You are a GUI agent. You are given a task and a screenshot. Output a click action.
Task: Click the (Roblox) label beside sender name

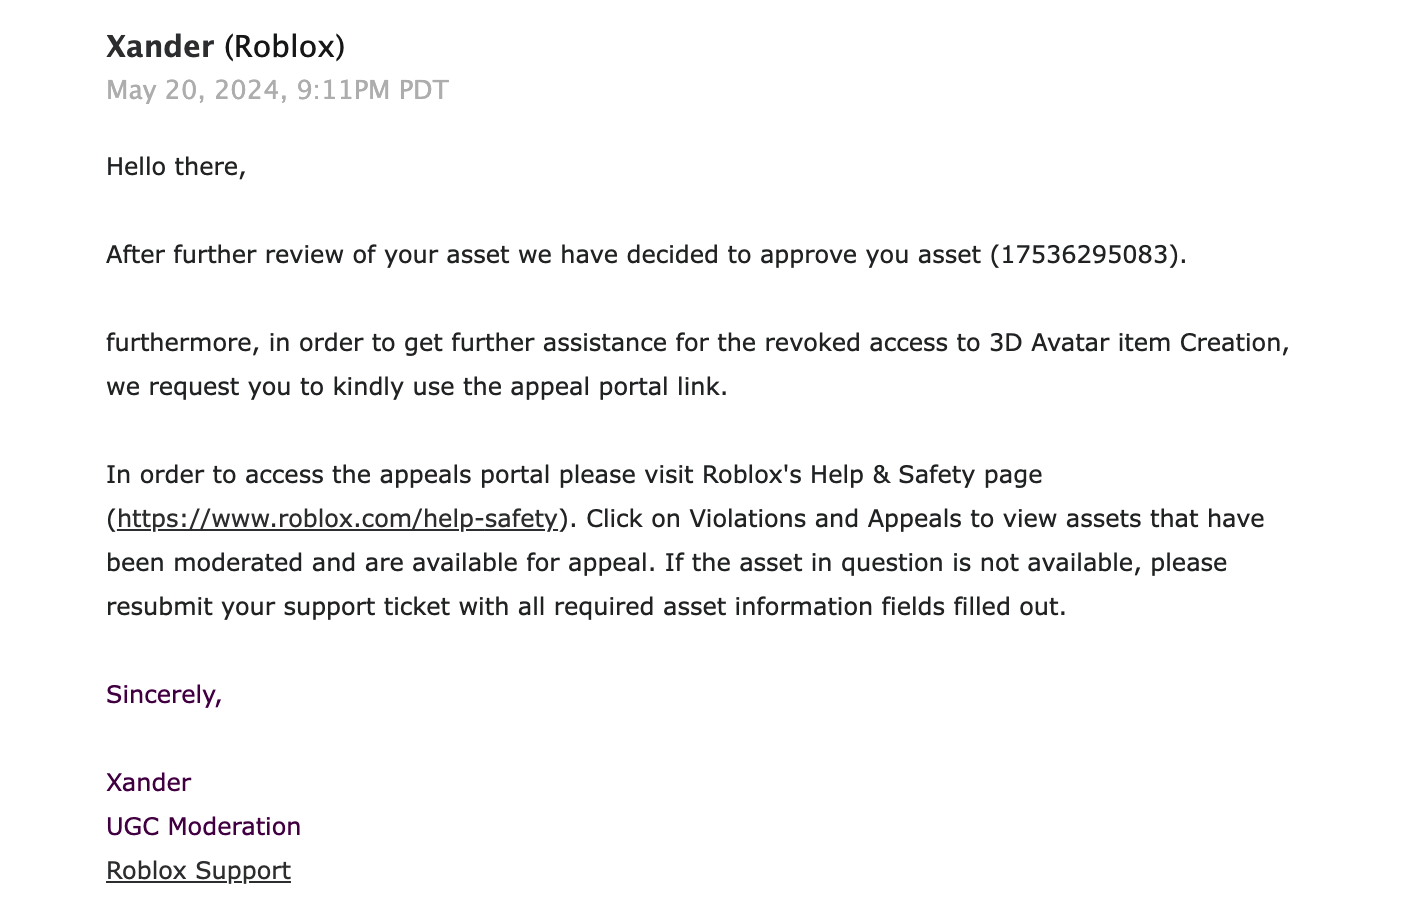coord(284,47)
